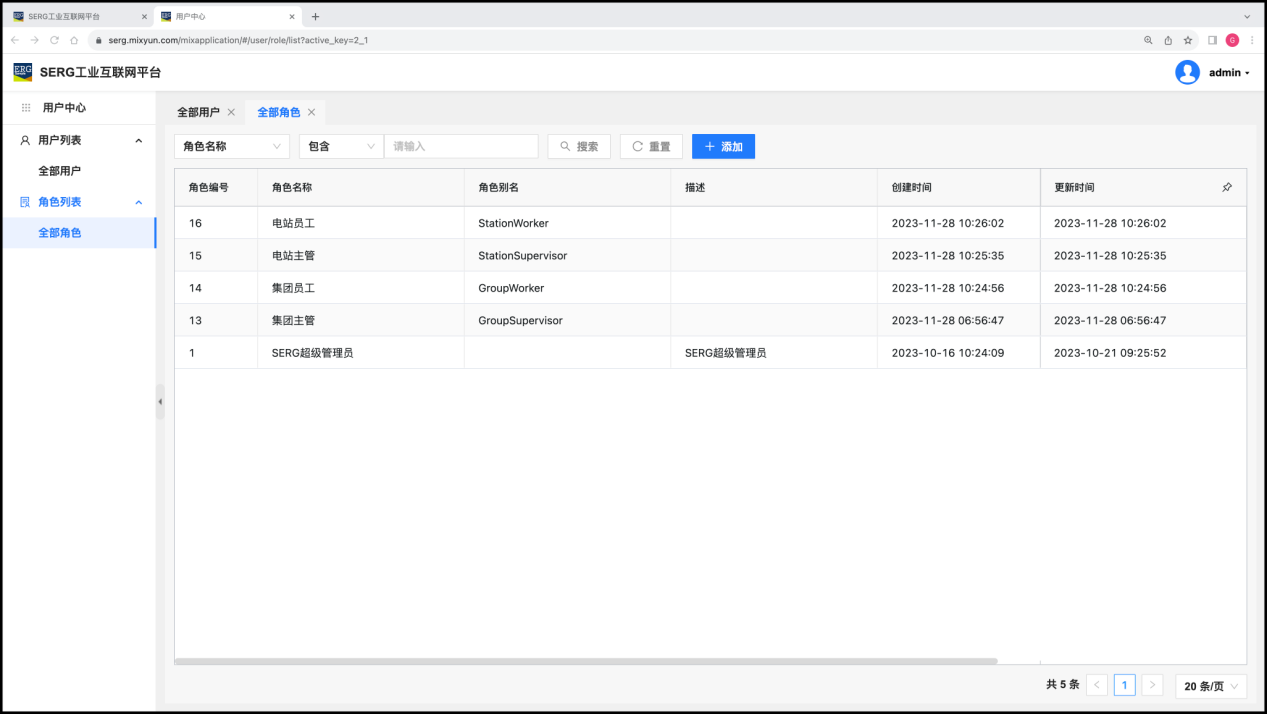Click the SERG platform logo
The width and height of the screenshot is (1267, 714).
[x=22, y=72]
